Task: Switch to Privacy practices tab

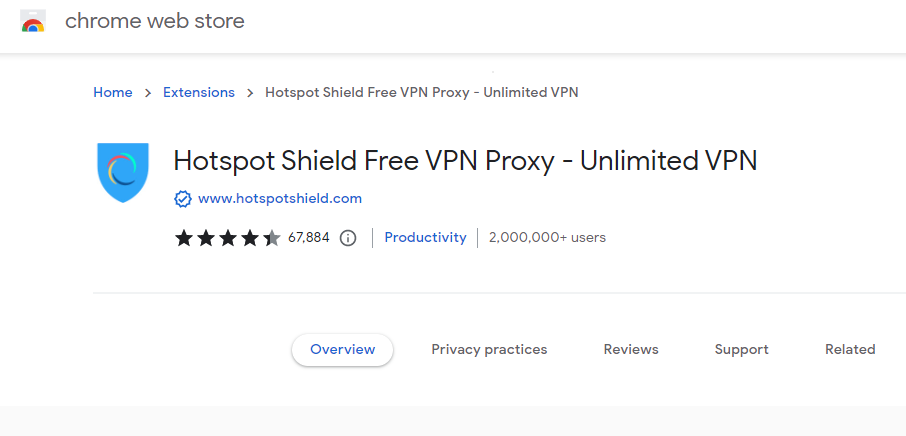Action: [x=489, y=349]
